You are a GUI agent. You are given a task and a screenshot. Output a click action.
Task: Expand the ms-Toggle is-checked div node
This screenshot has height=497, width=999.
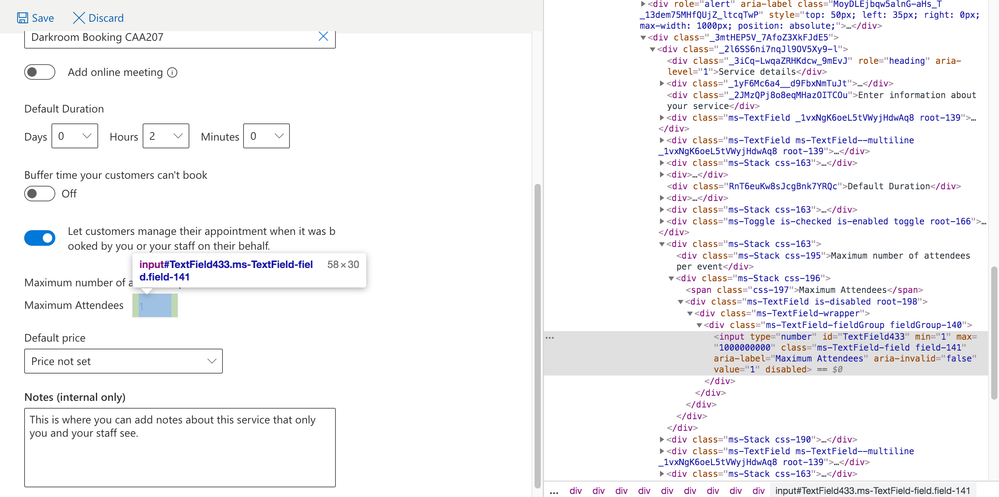click(x=662, y=221)
